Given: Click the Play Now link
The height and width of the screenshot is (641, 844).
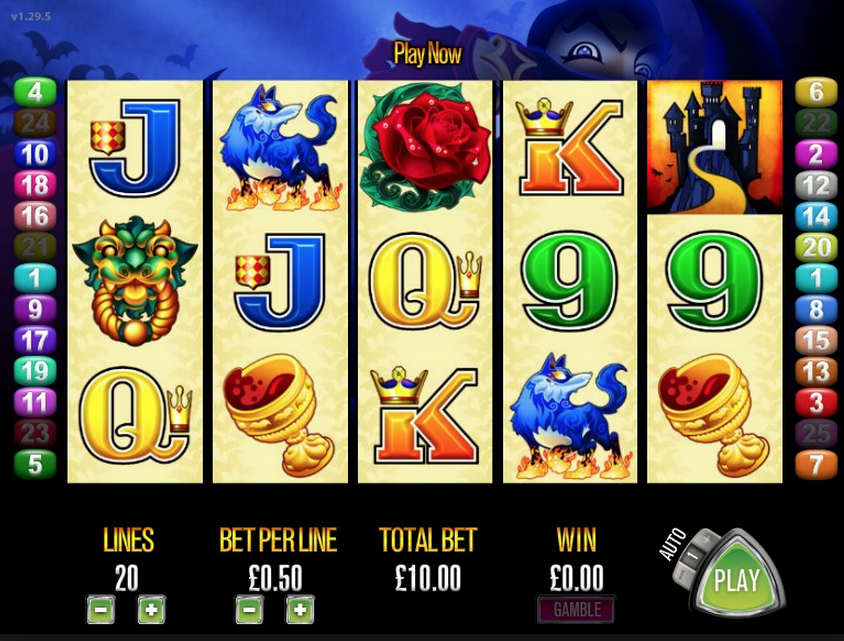Looking at the screenshot, I should point(428,54).
